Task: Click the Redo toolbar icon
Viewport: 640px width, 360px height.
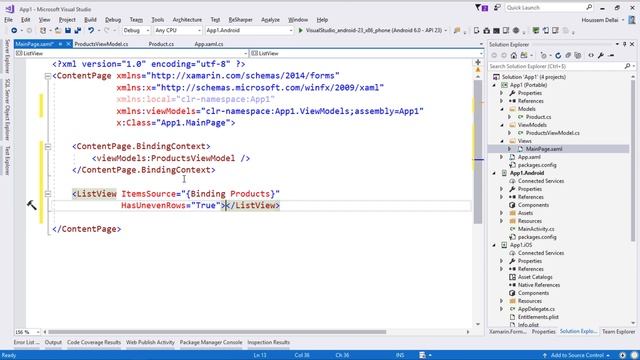Action: click(x=107, y=30)
